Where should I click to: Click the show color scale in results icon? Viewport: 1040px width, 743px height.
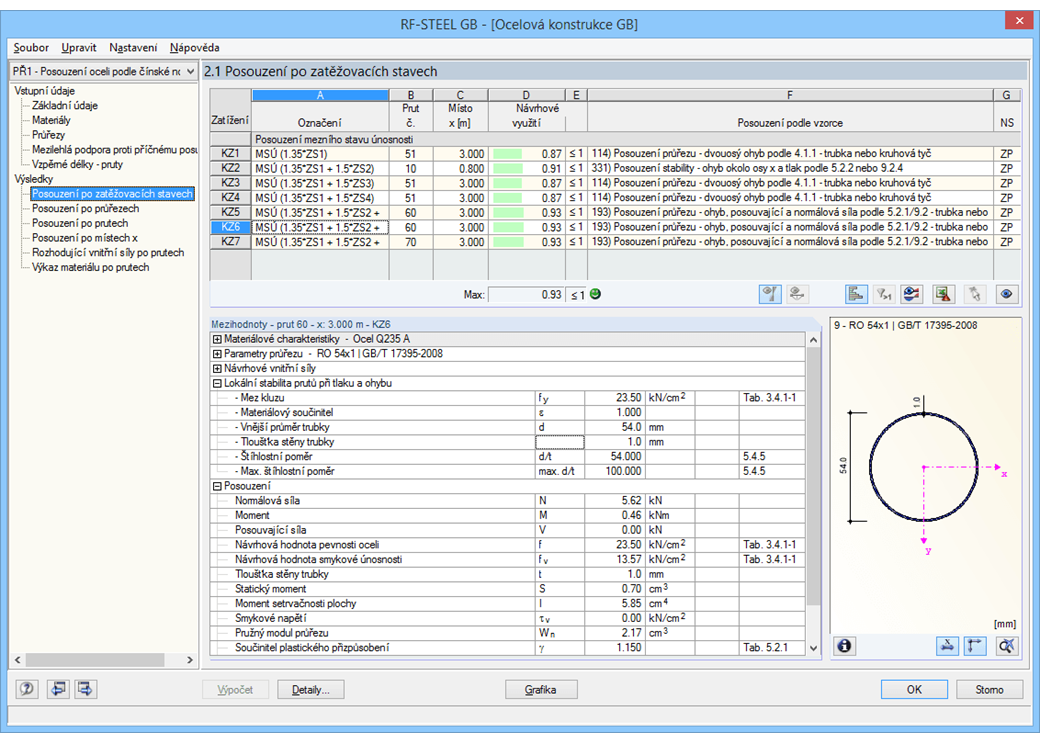pyautogui.click(x=912, y=295)
